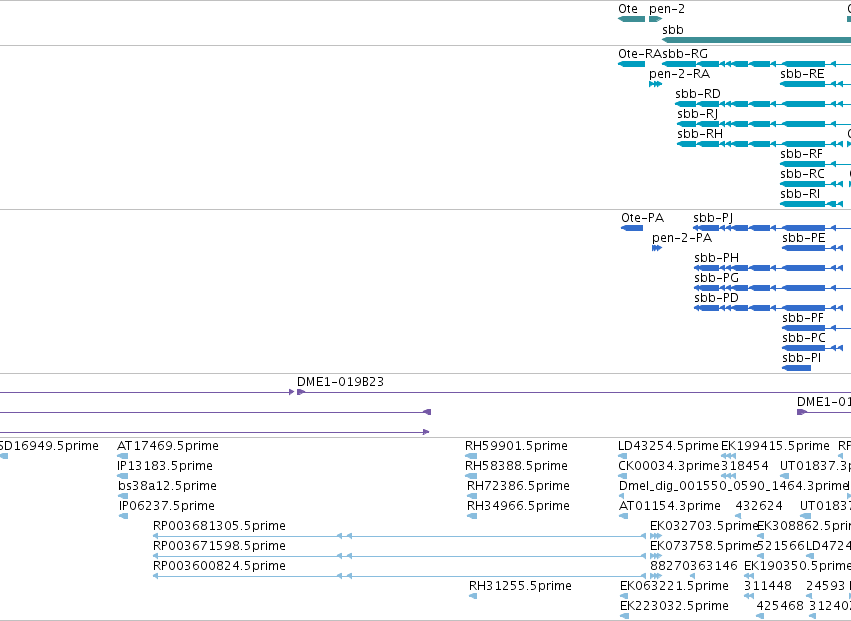Select the 432624 EST label
The image size is (851, 621).
coord(759,506)
